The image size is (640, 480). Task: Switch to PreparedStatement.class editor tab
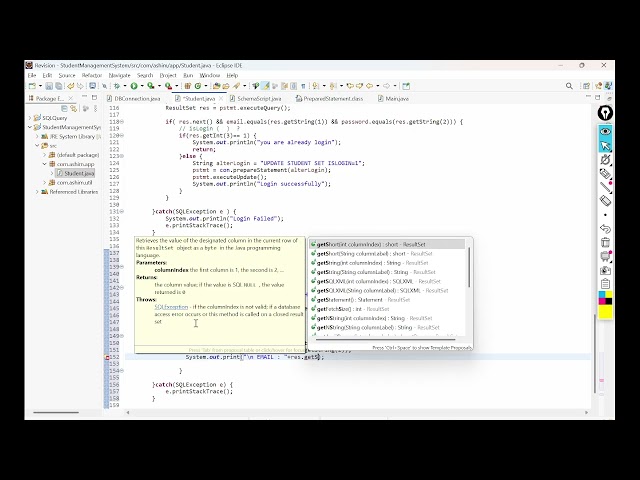click(329, 99)
